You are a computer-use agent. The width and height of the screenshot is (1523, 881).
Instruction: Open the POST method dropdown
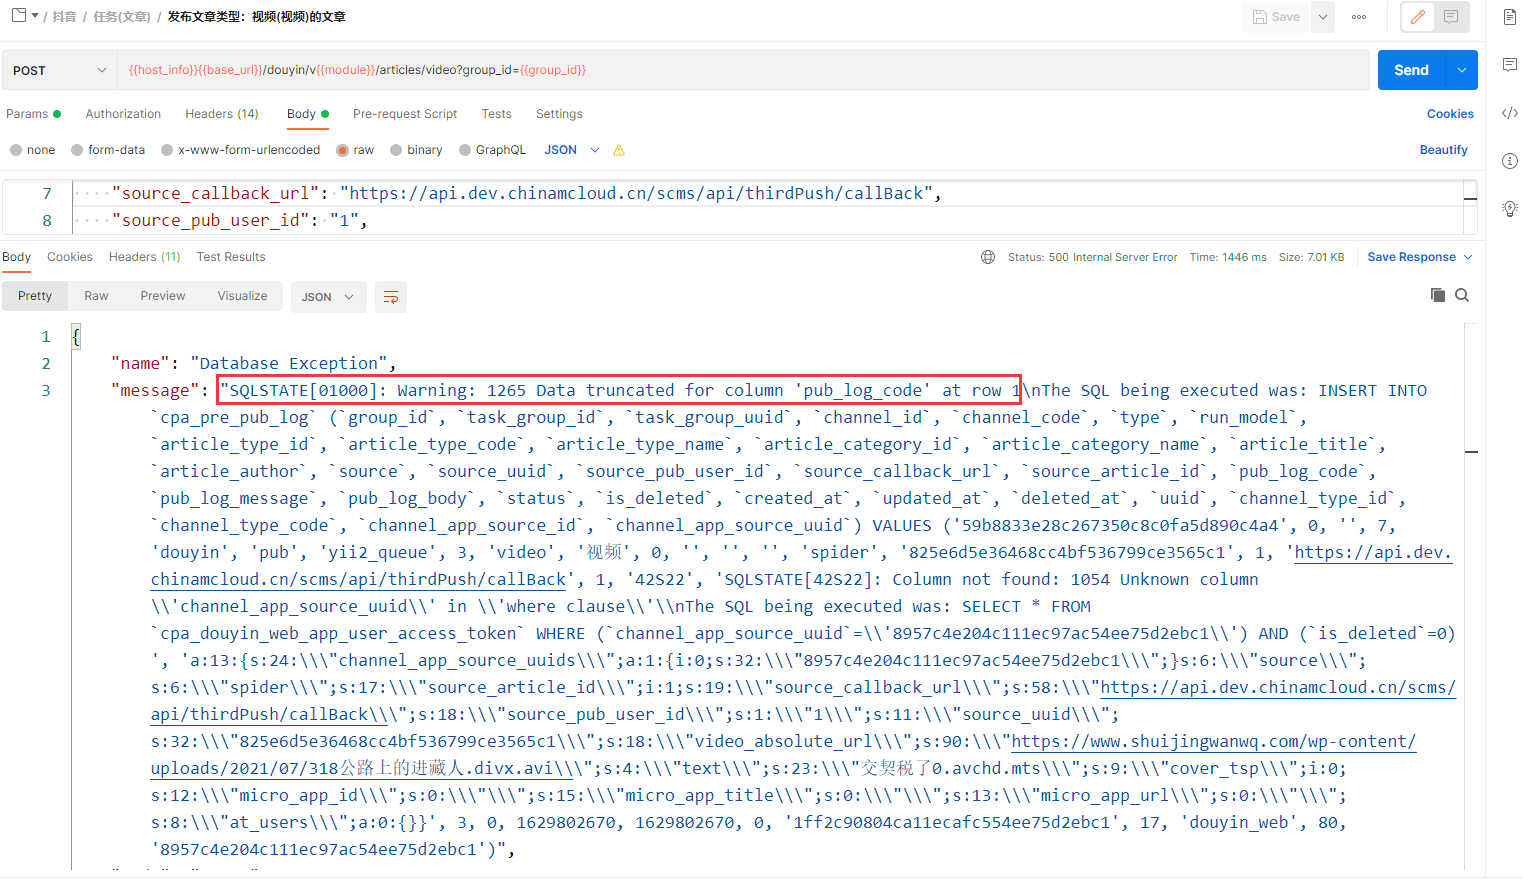(x=58, y=70)
